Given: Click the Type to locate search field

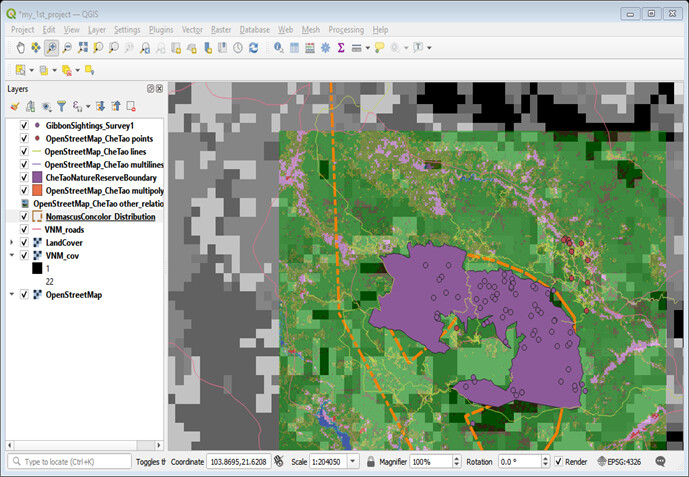Looking at the screenshot, I should click(x=69, y=462).
